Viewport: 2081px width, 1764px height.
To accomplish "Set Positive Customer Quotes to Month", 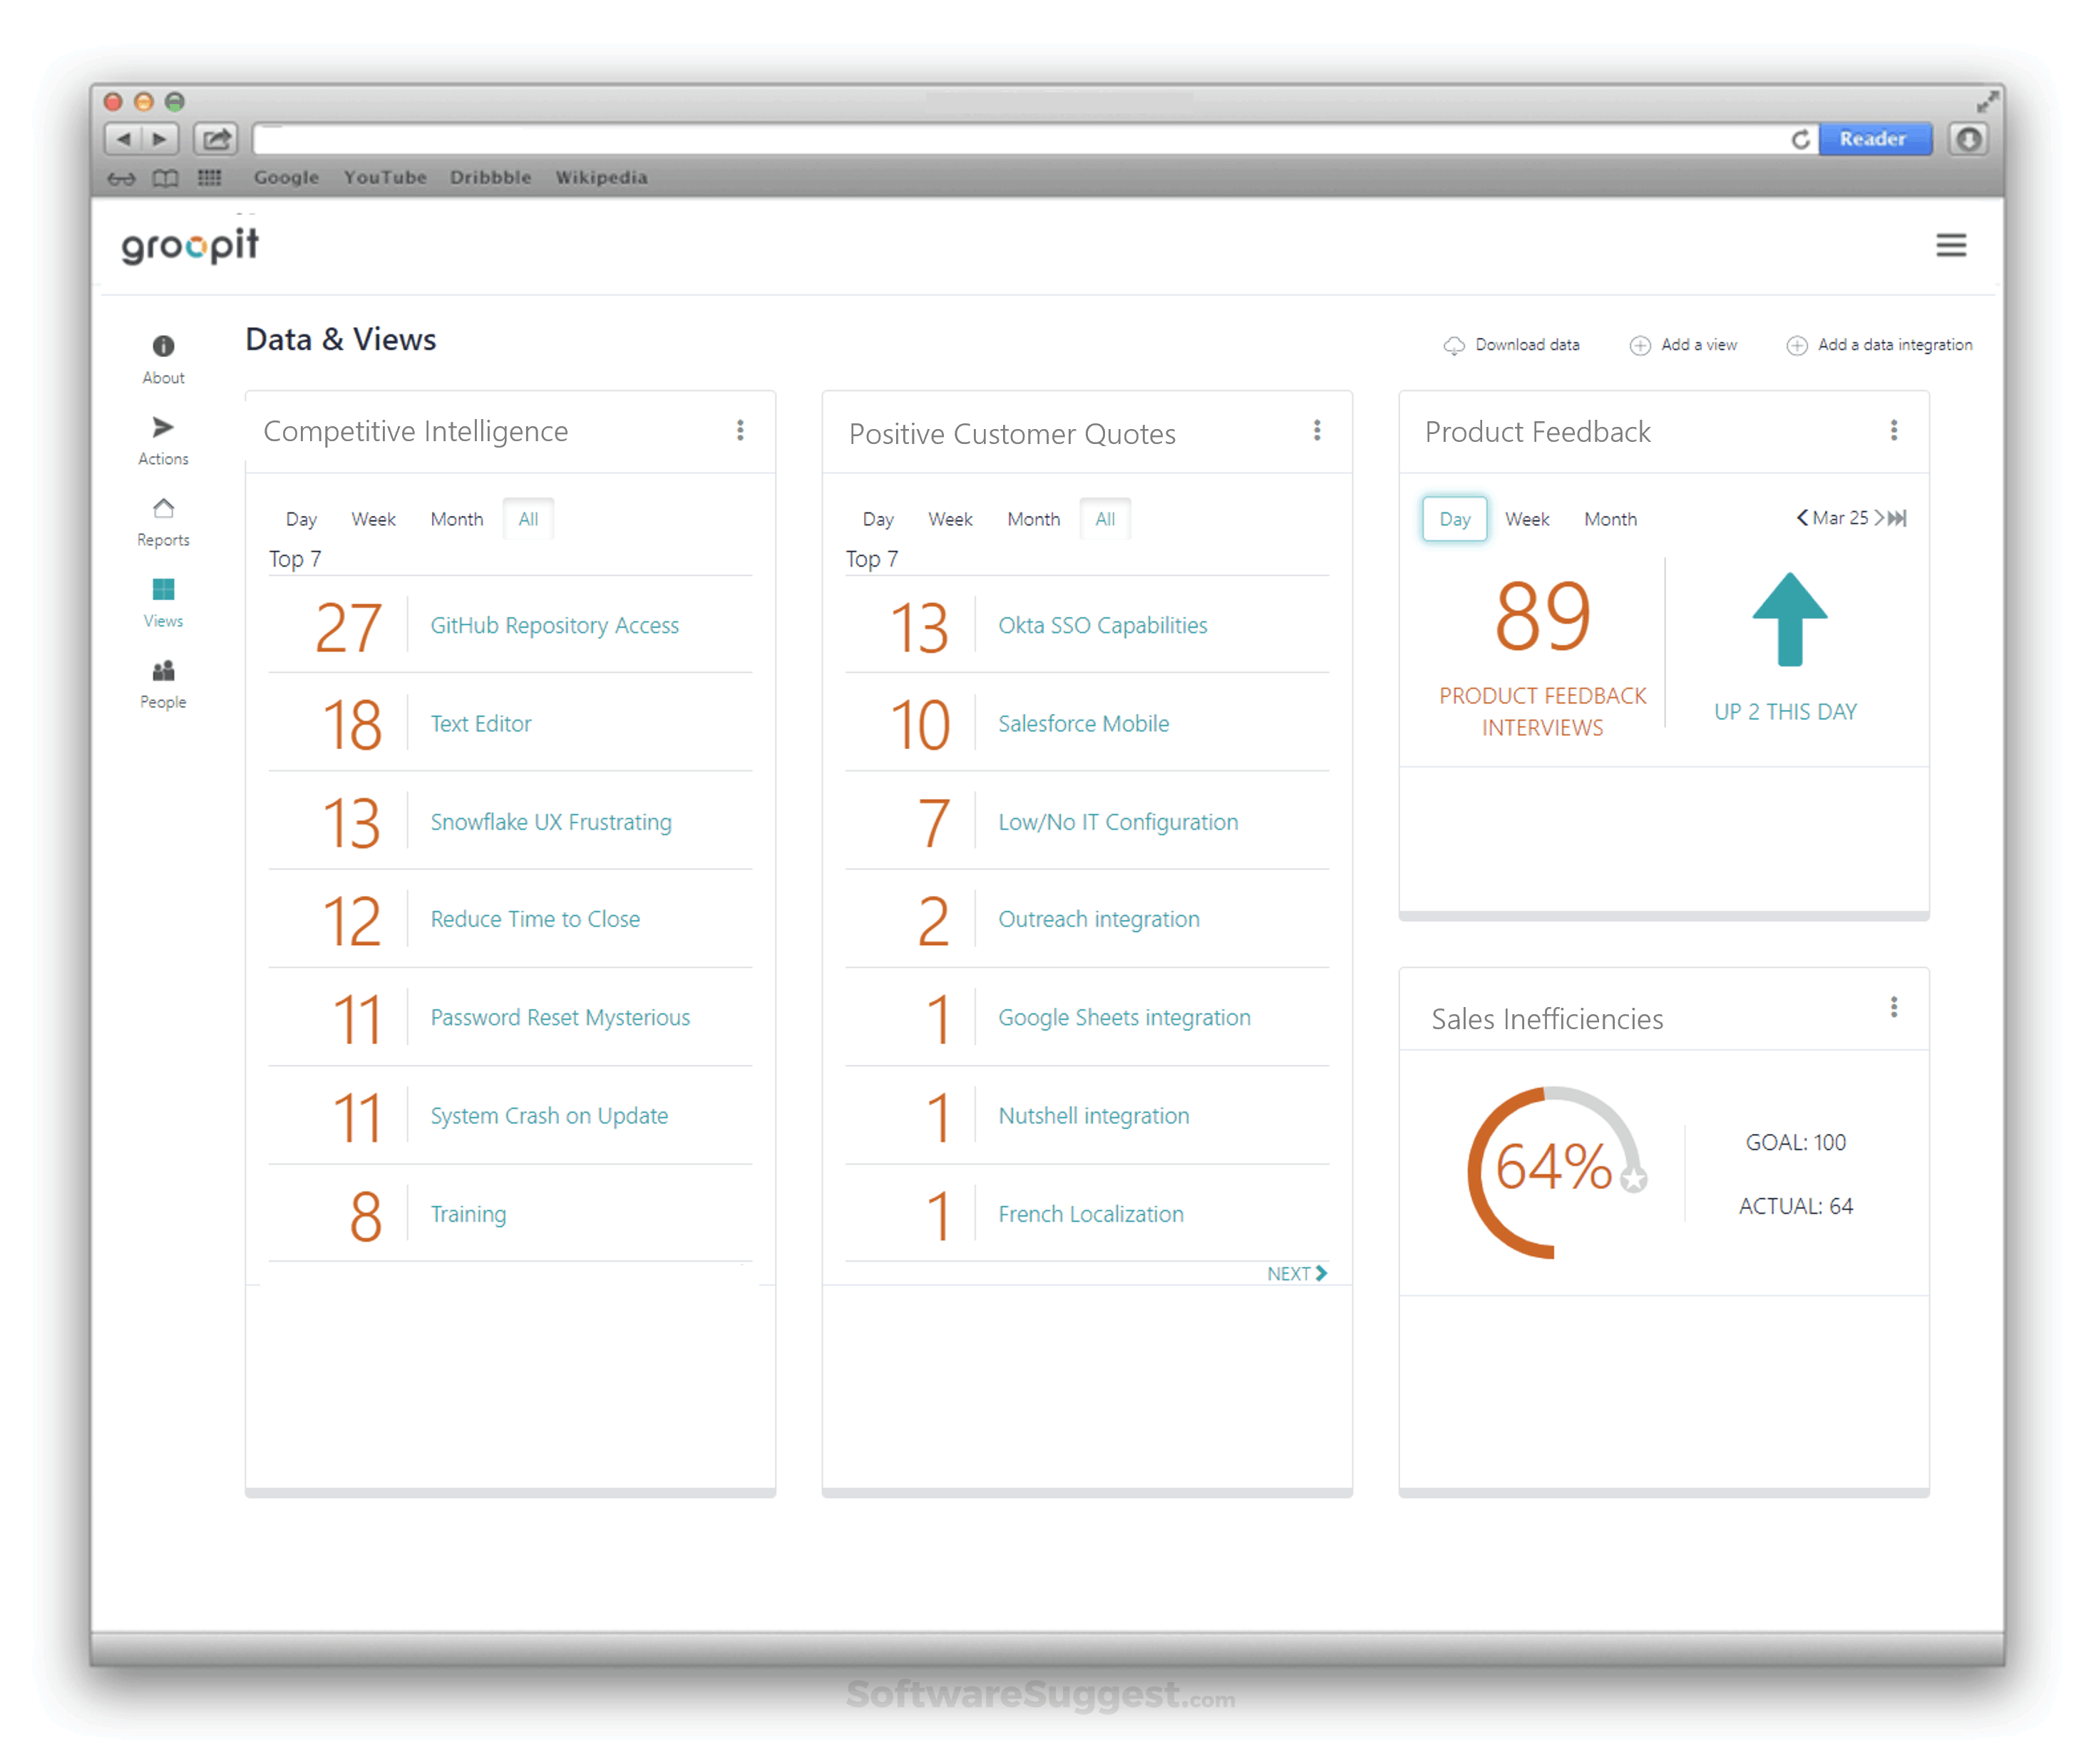I will click(1033, 519).
